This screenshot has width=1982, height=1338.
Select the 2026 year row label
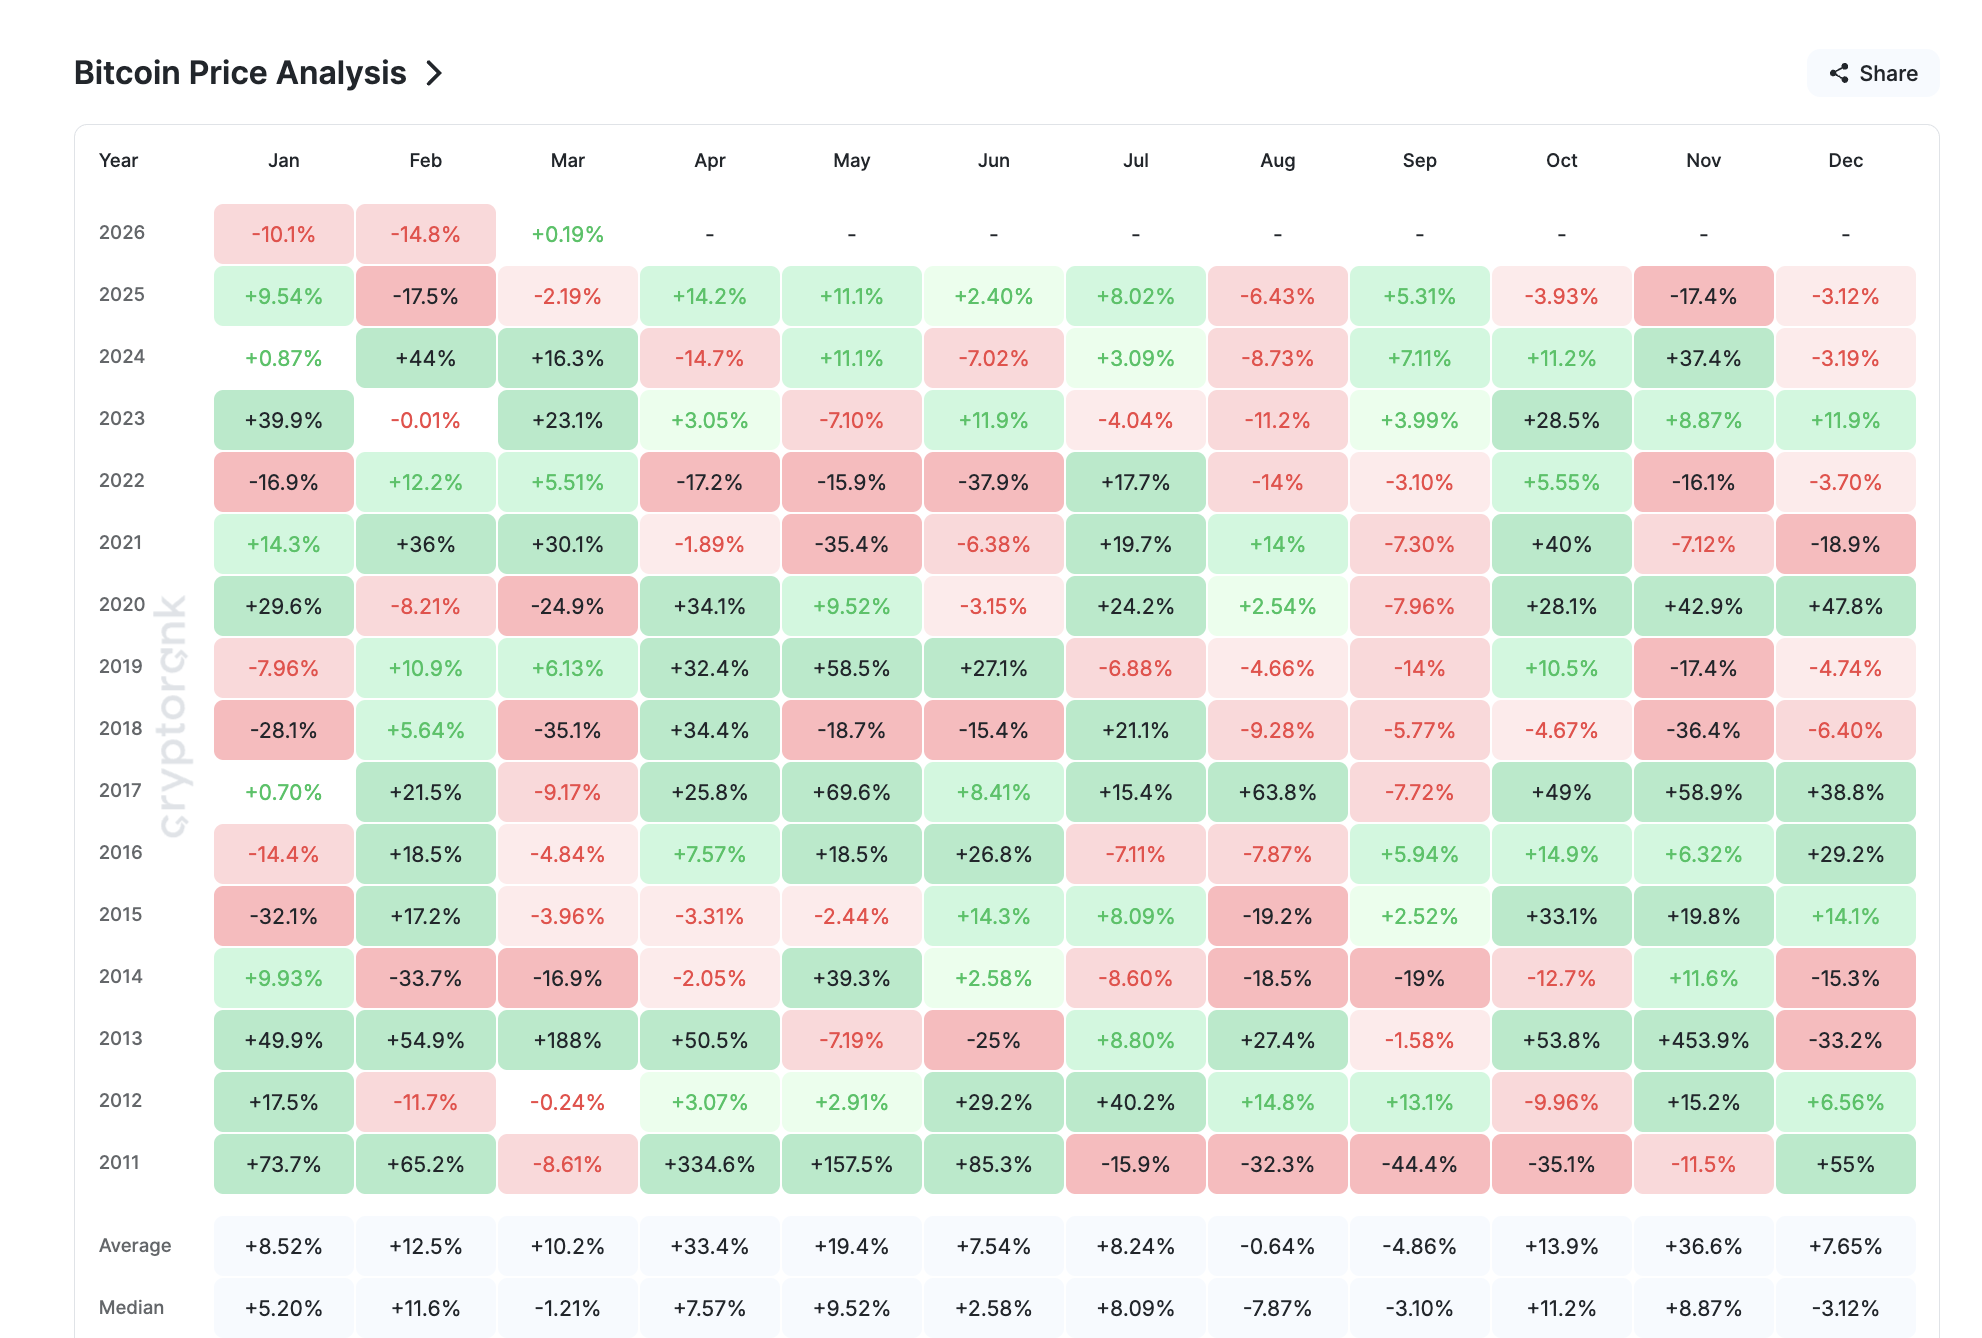(122, 233)
